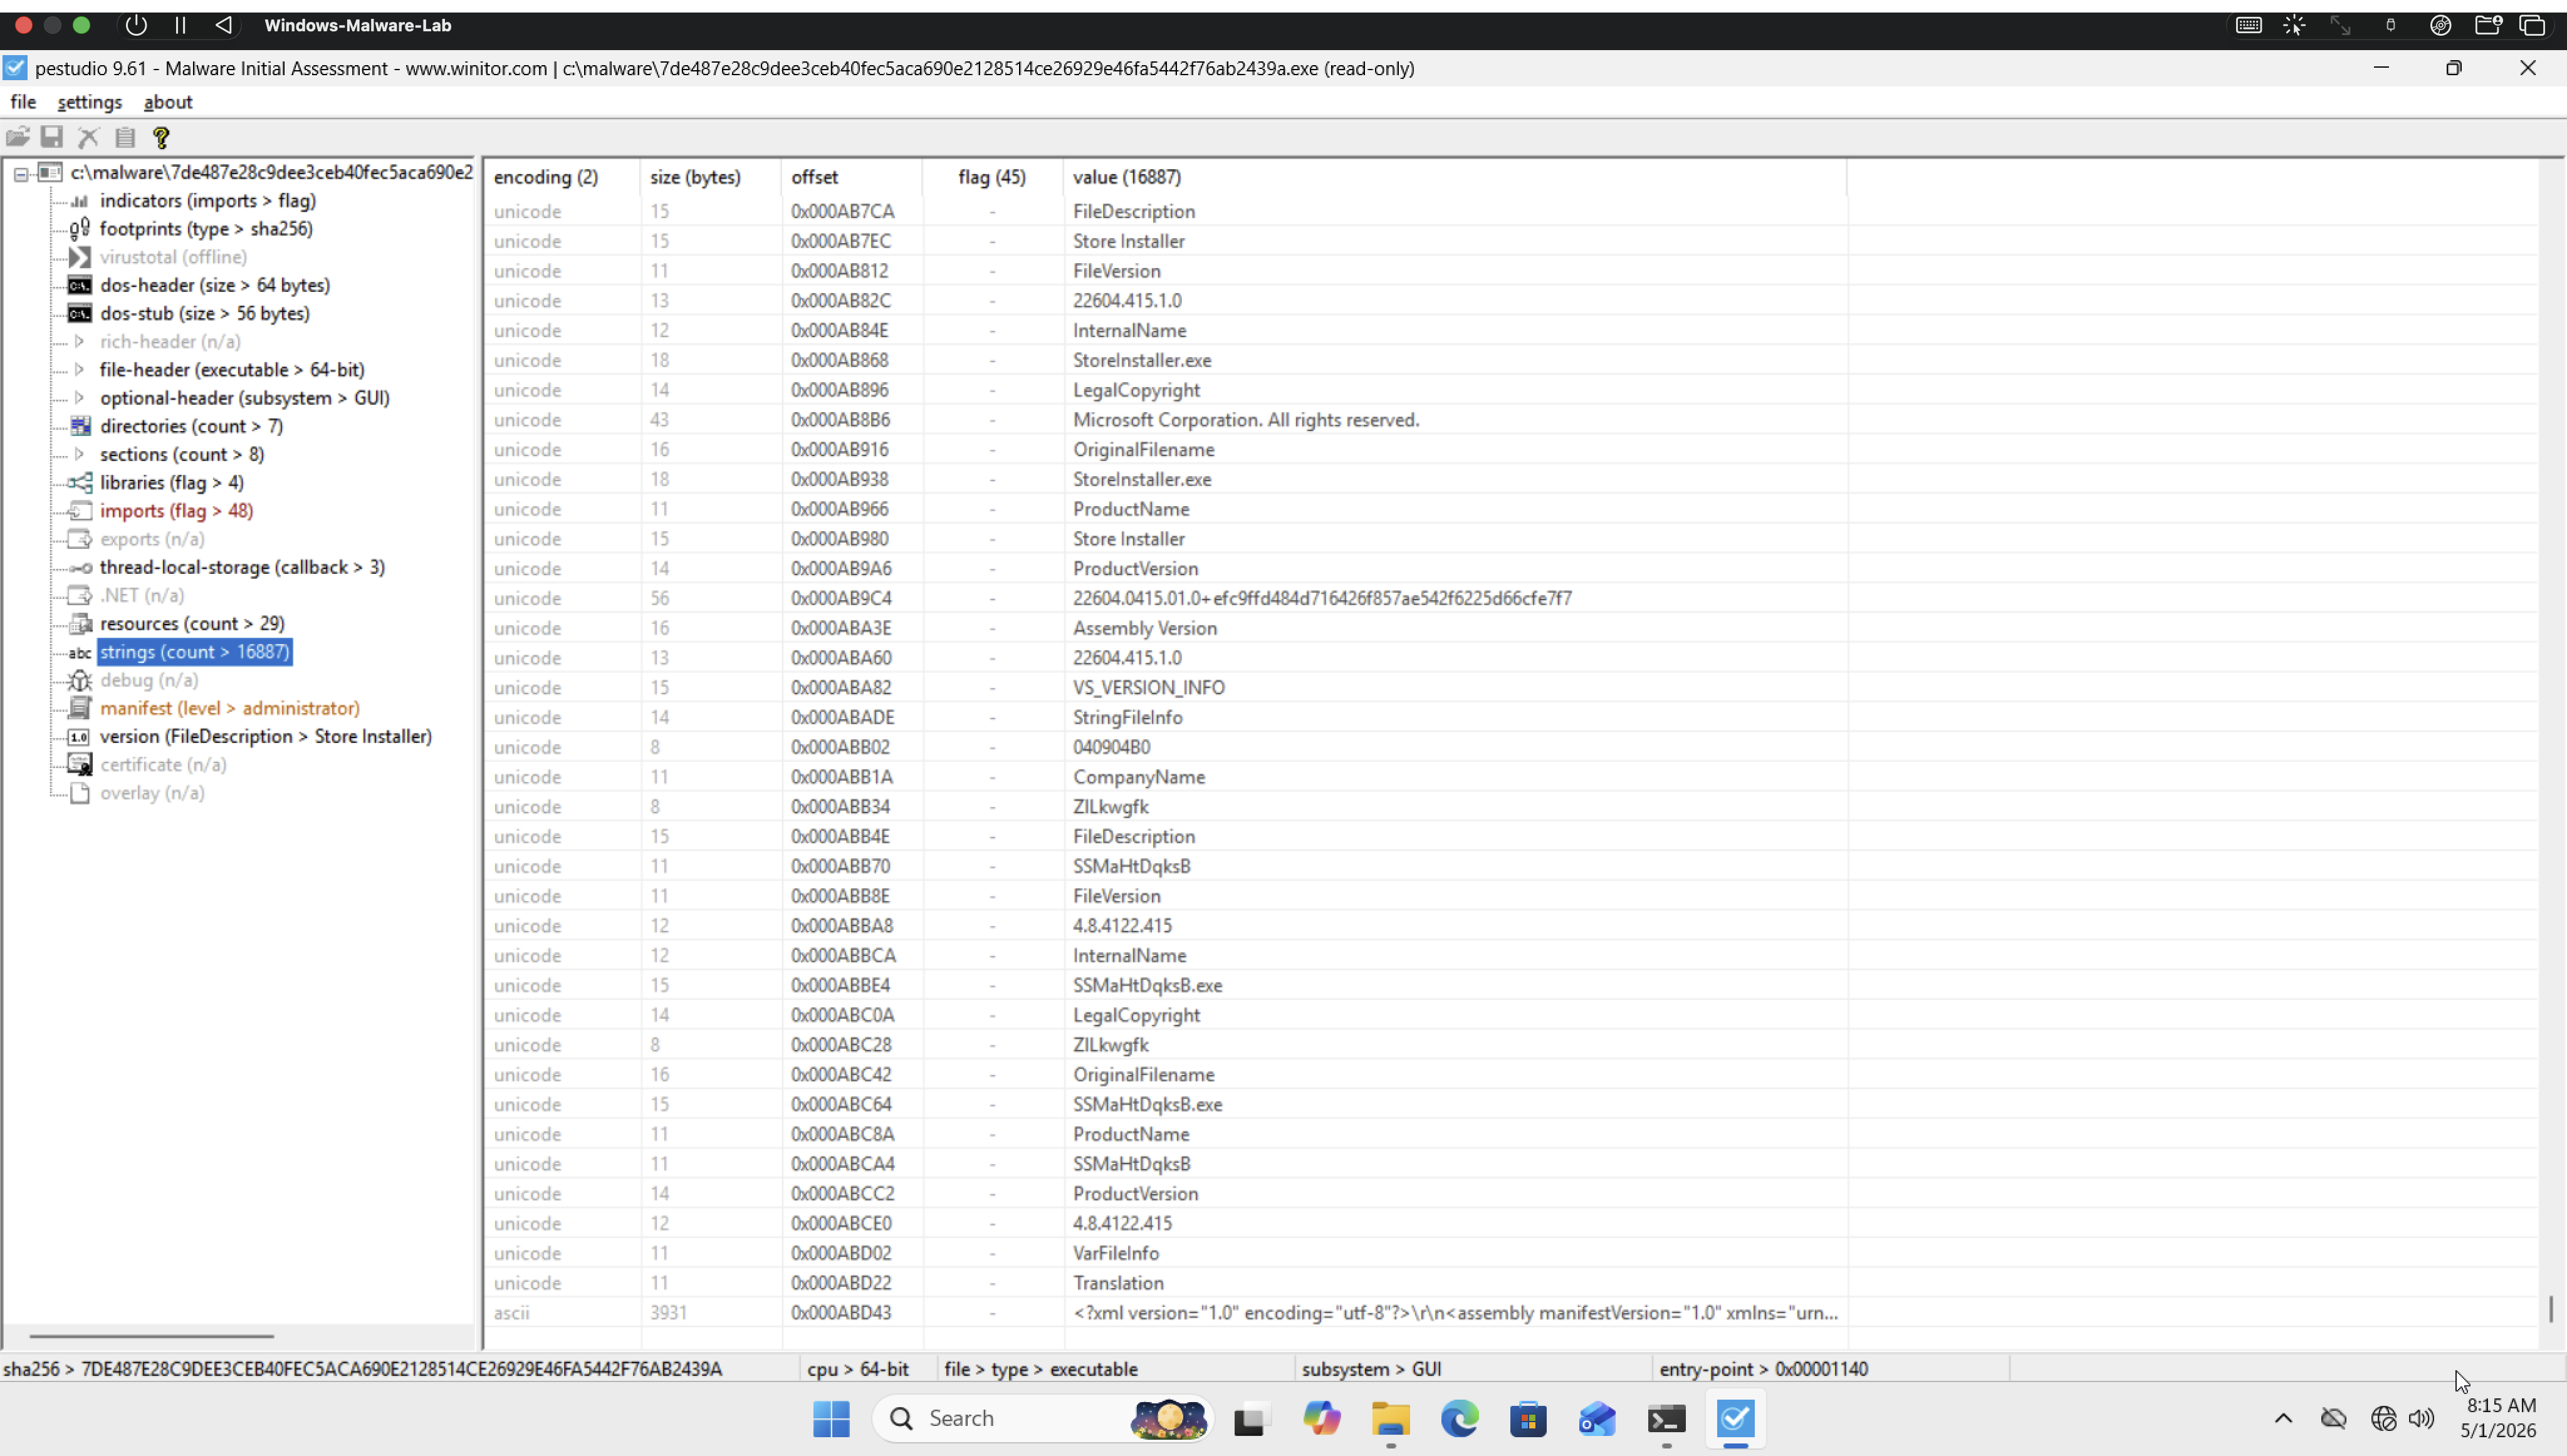2567x1456 pixels.
Task: Open Copilot from the taskbar
Action: 1322,1418
